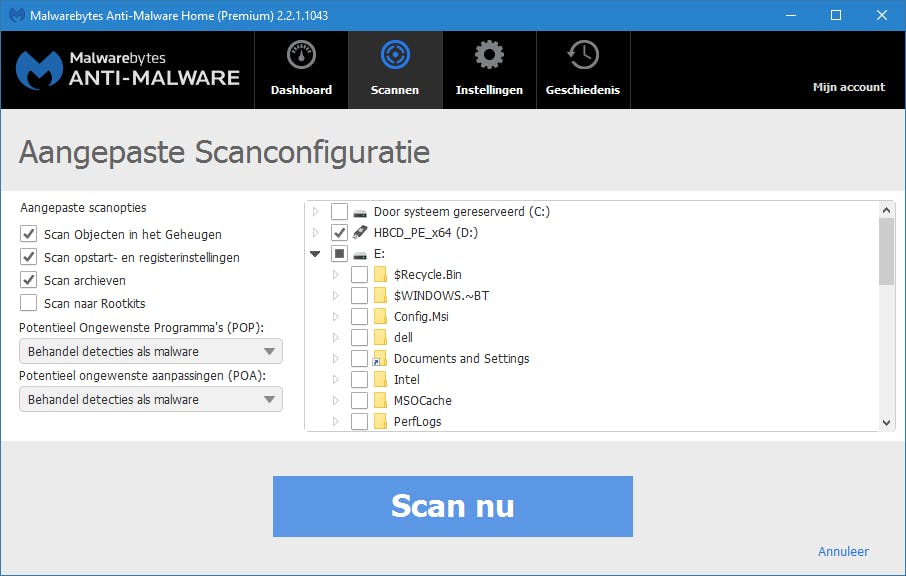
Task: Check the $Recycle.Bin folder checkbox
Action: coord(359,274)
